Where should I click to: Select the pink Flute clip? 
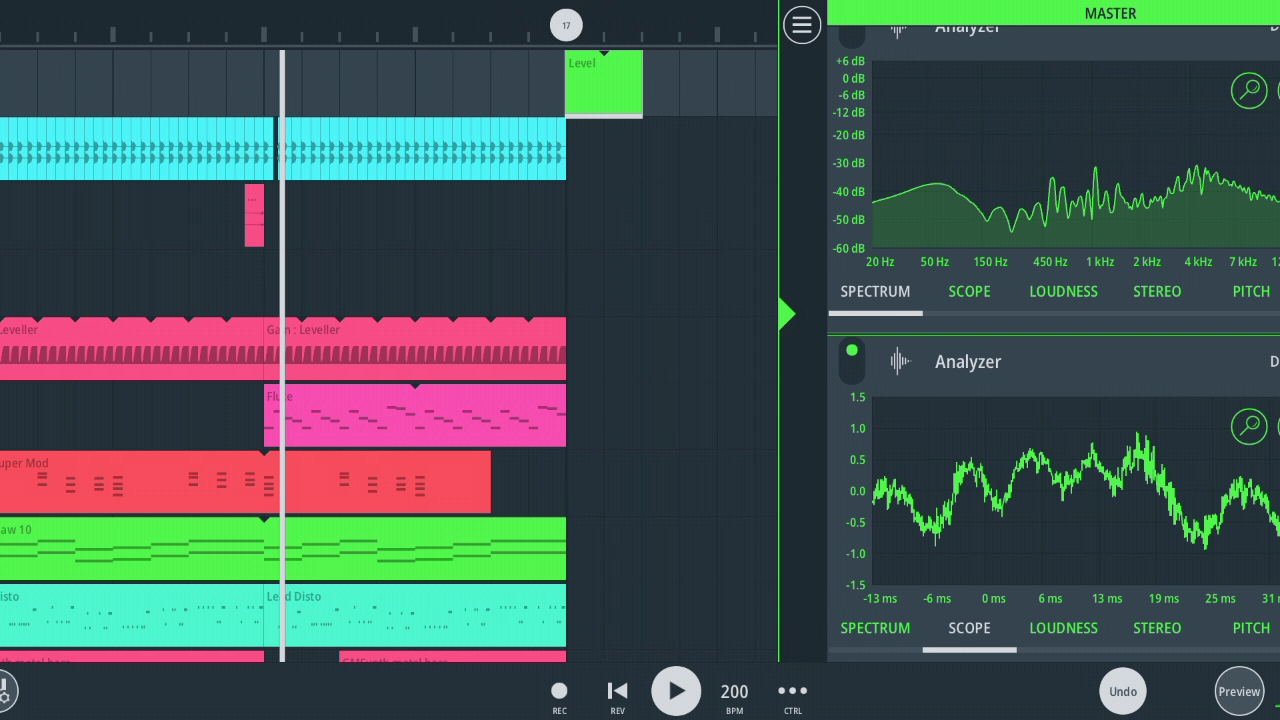(415, 415)
